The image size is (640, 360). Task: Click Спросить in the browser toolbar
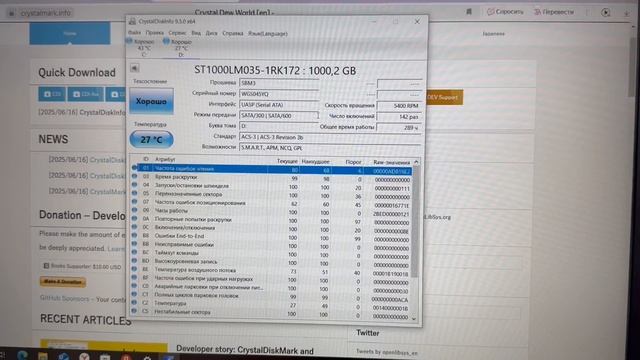[x=505, y=12]
